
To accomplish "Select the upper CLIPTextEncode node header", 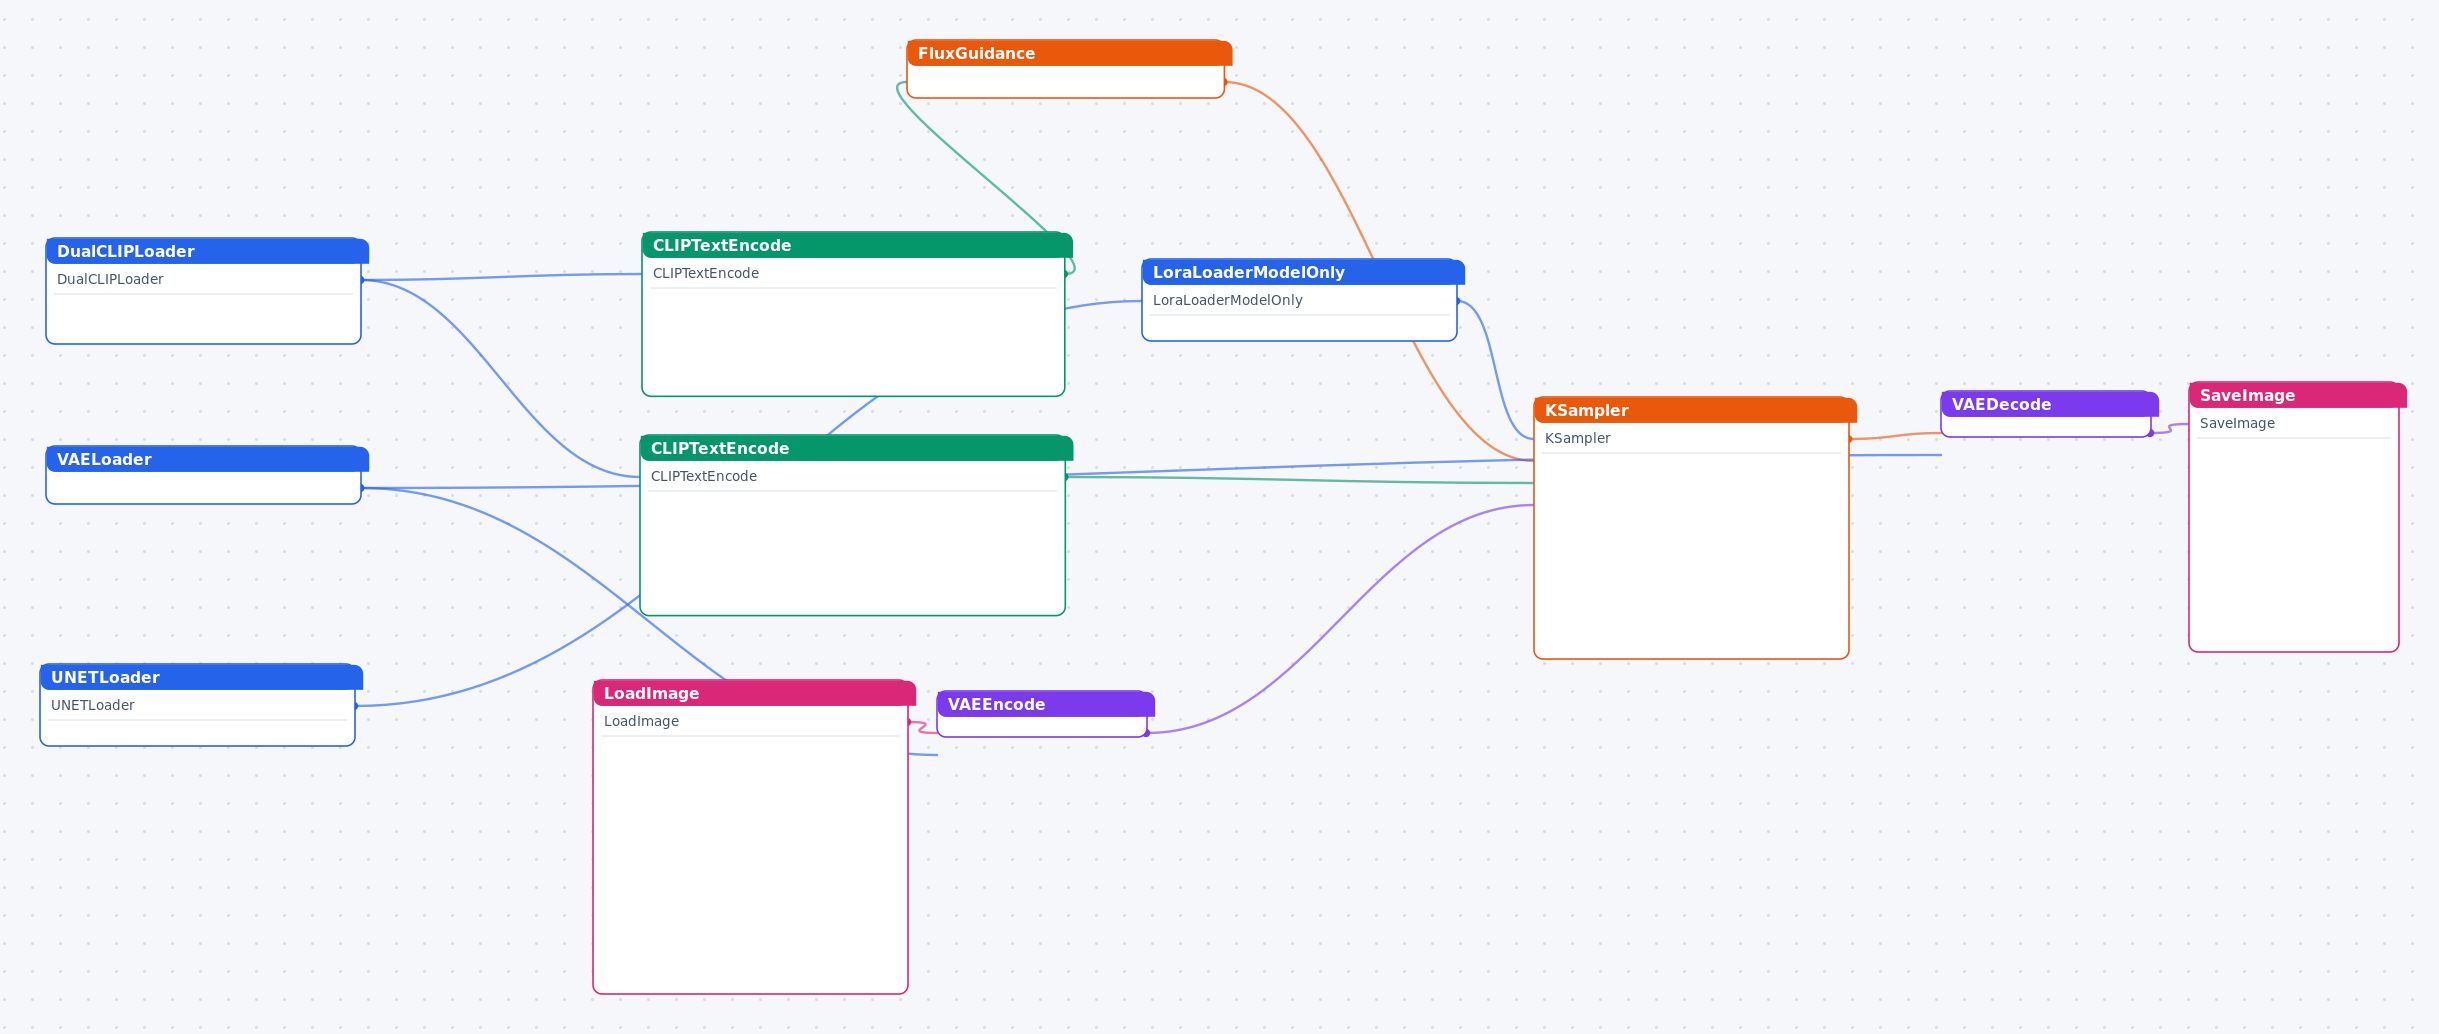I will [857, 245].
